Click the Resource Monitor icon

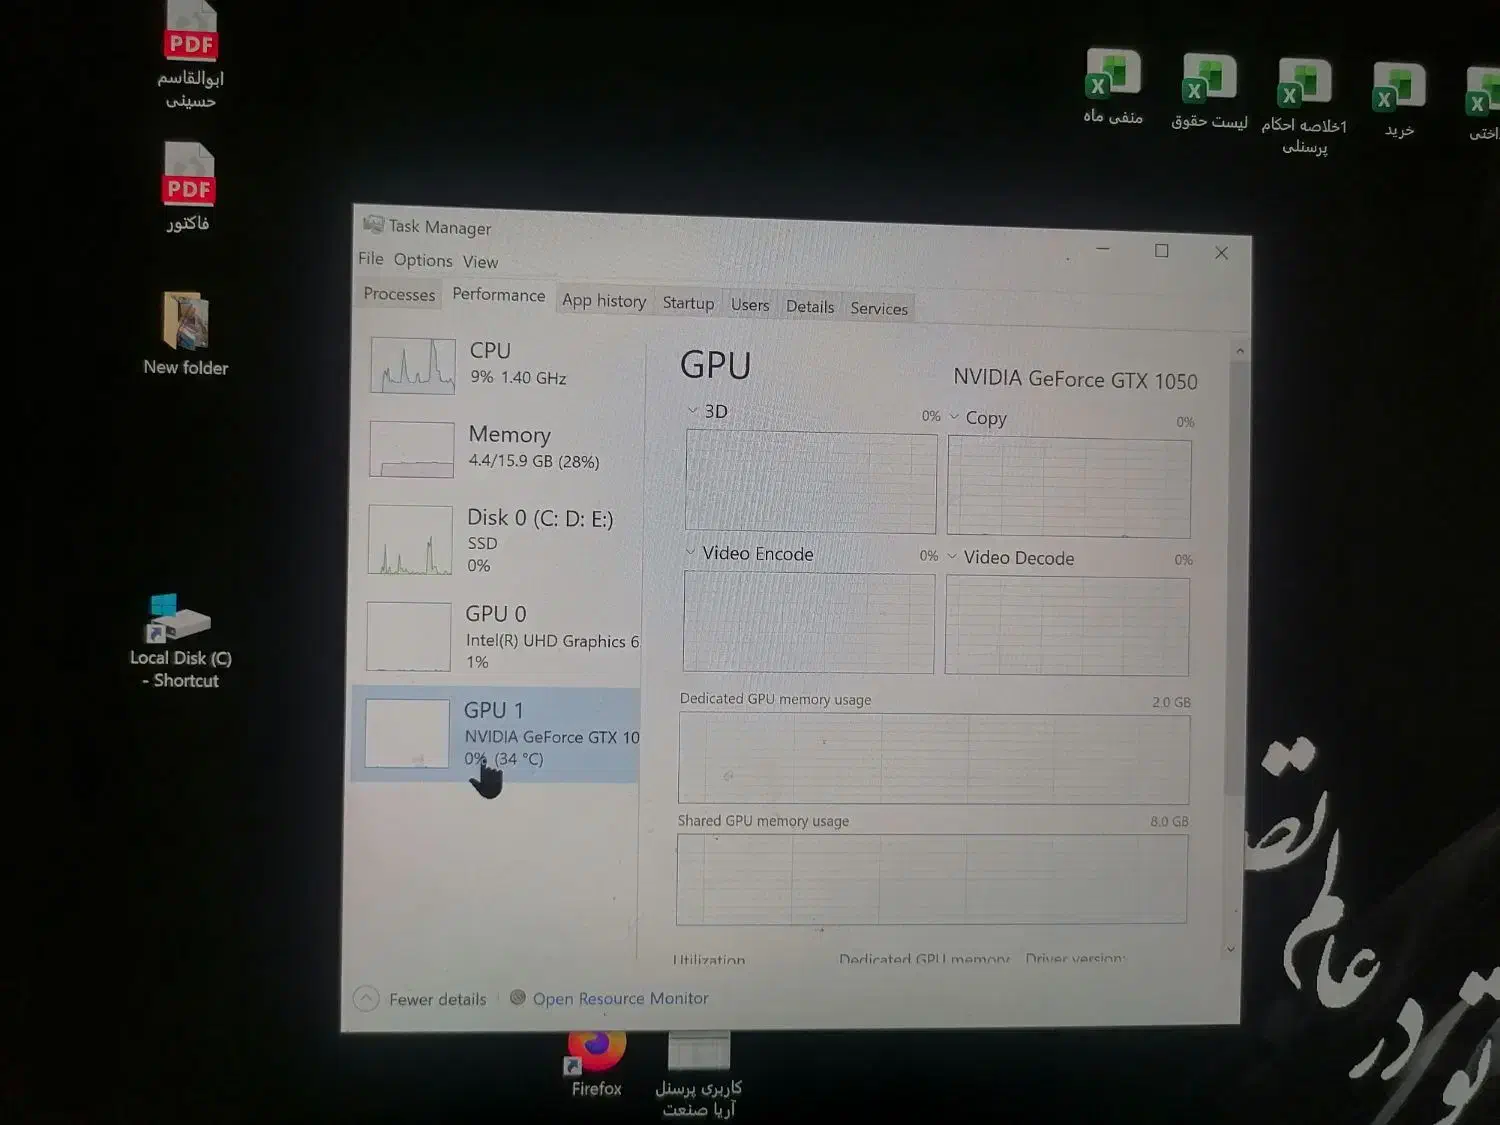point(518,997)
